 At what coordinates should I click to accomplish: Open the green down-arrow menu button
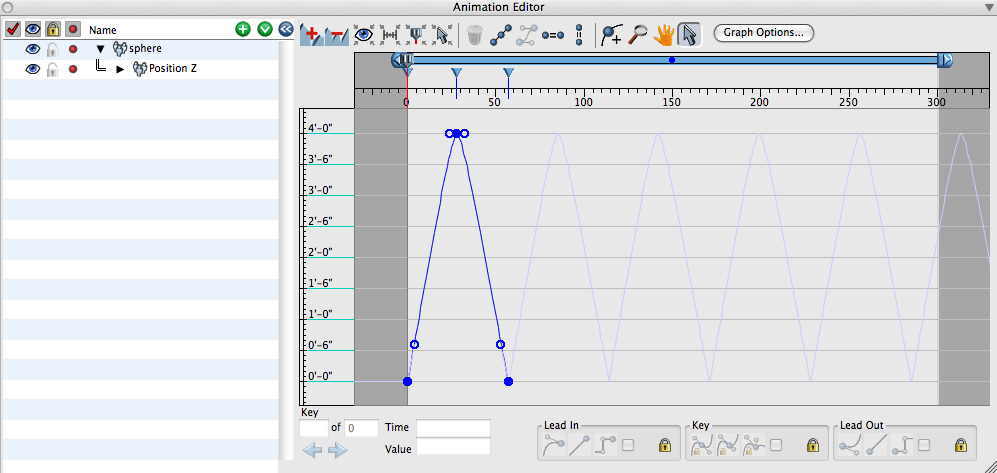click(x=265, y=29)
